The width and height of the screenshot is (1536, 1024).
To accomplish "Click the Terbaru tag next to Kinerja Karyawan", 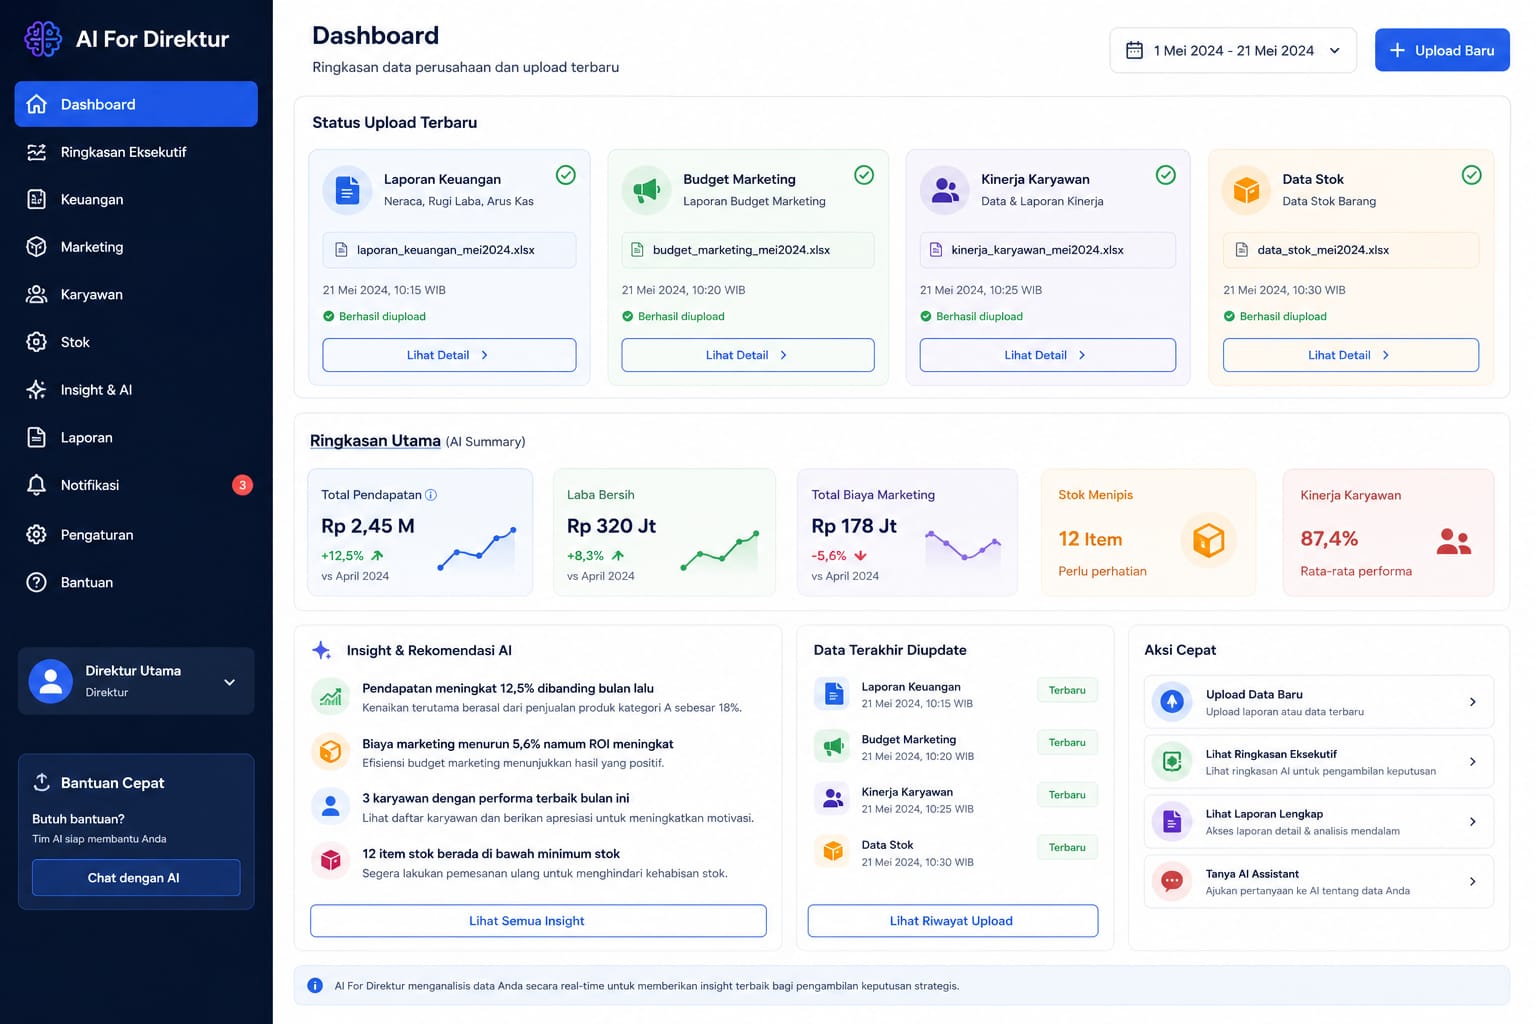I will click(x=1067, y=795).
